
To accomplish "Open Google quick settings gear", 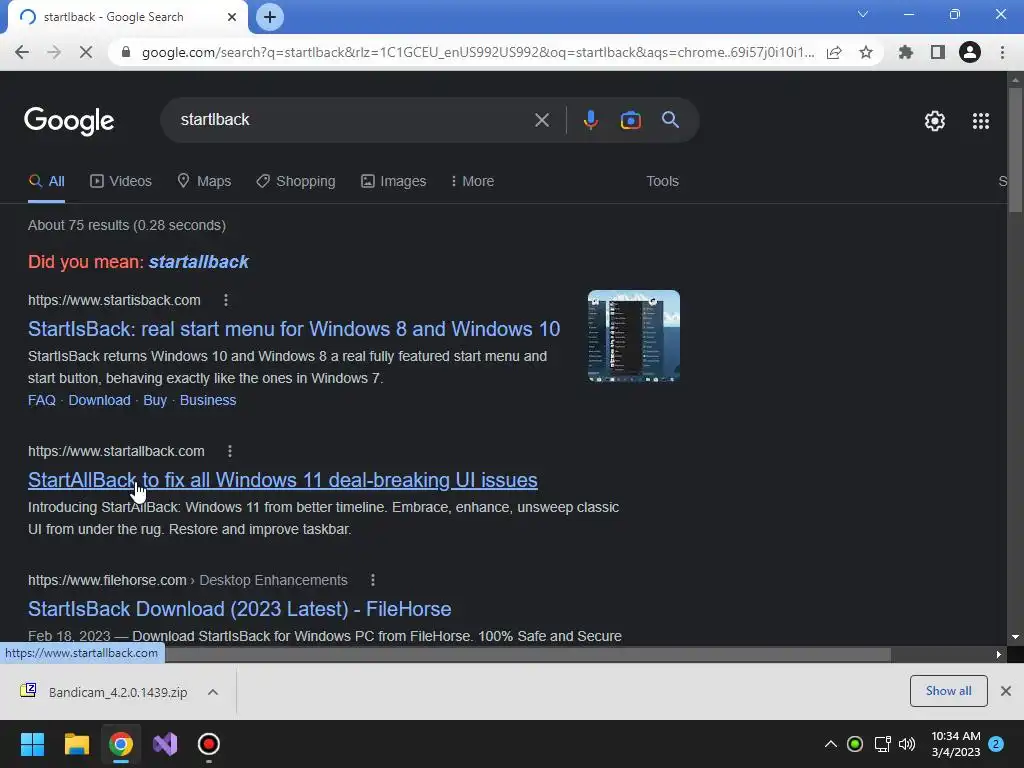I will [935, 121].
